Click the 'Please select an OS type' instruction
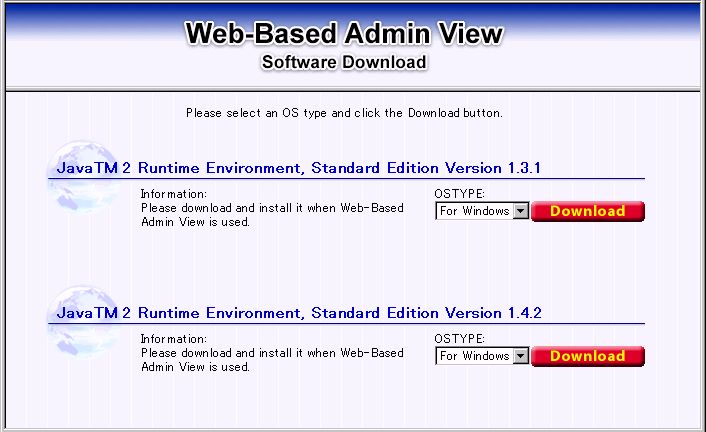This screenshot has height=432, width=706. coord(344,113)
